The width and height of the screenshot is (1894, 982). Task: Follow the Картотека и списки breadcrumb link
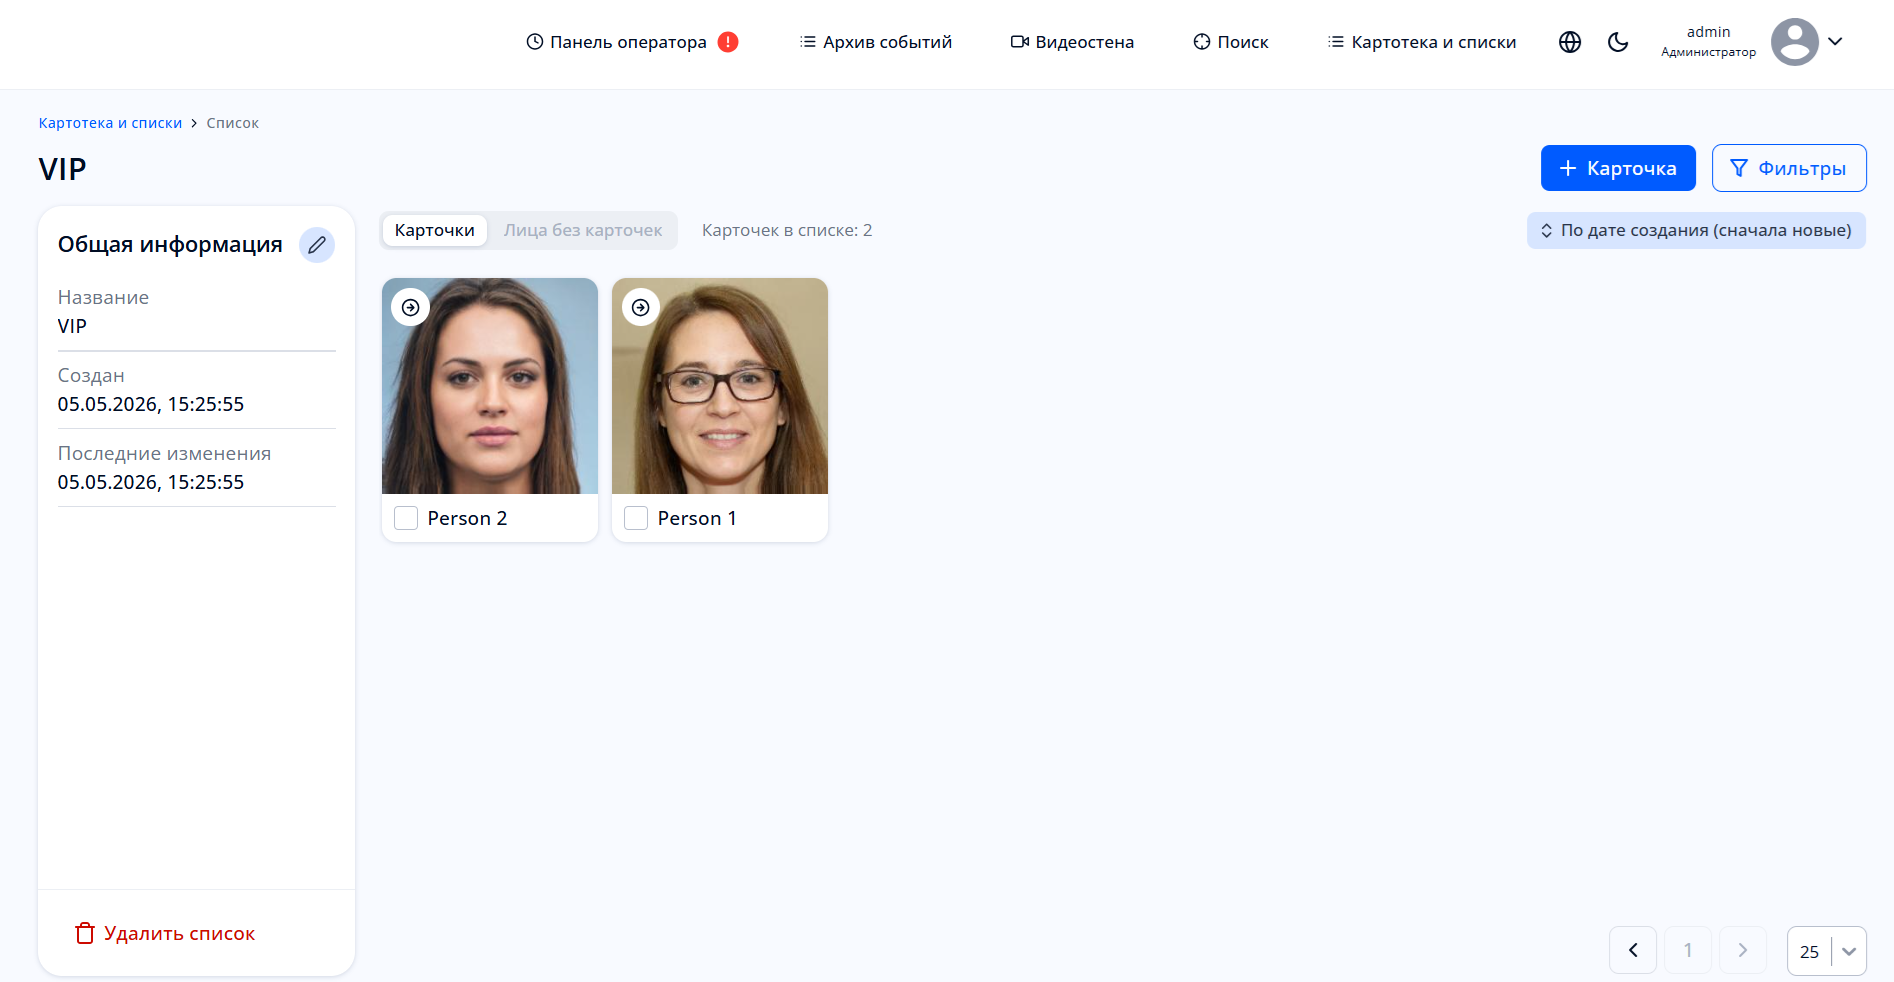(110, 123)
